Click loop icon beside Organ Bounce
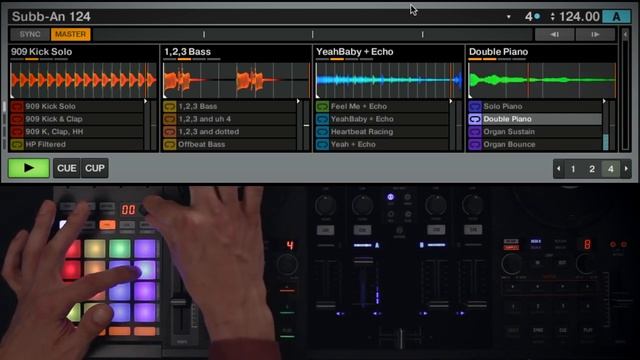The height and width of the screenshot is (360, 640). coord(475,144)
